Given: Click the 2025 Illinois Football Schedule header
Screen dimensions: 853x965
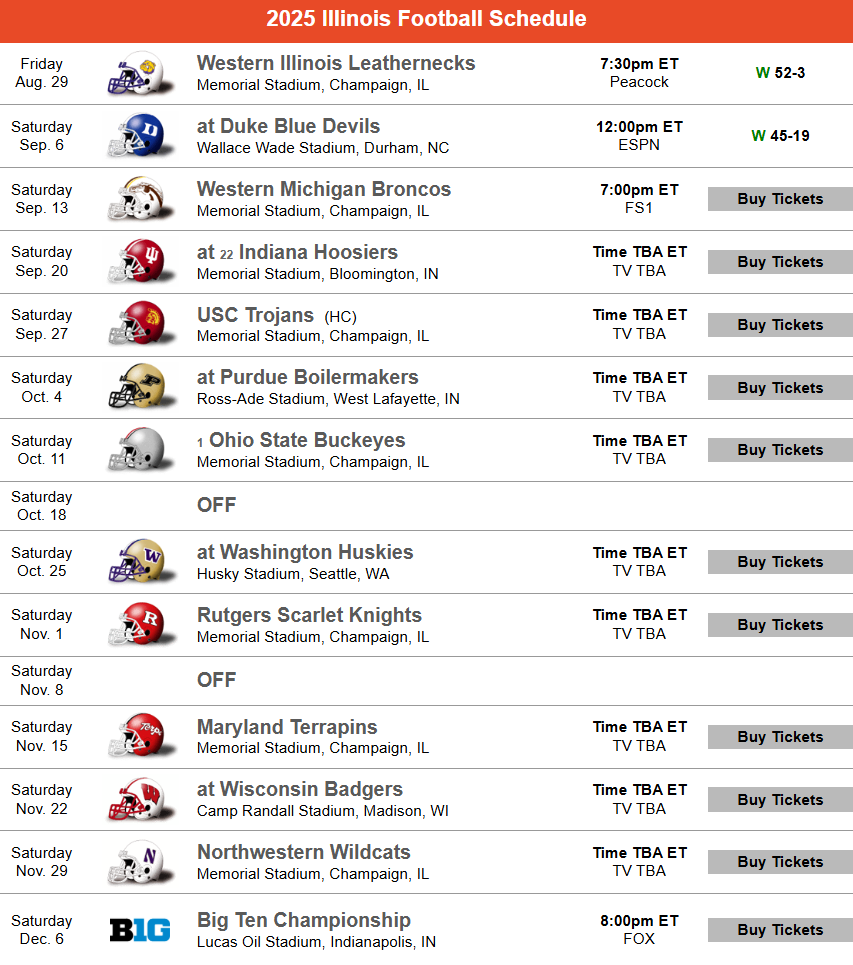Looking at the screenshot, I should 426,18.
